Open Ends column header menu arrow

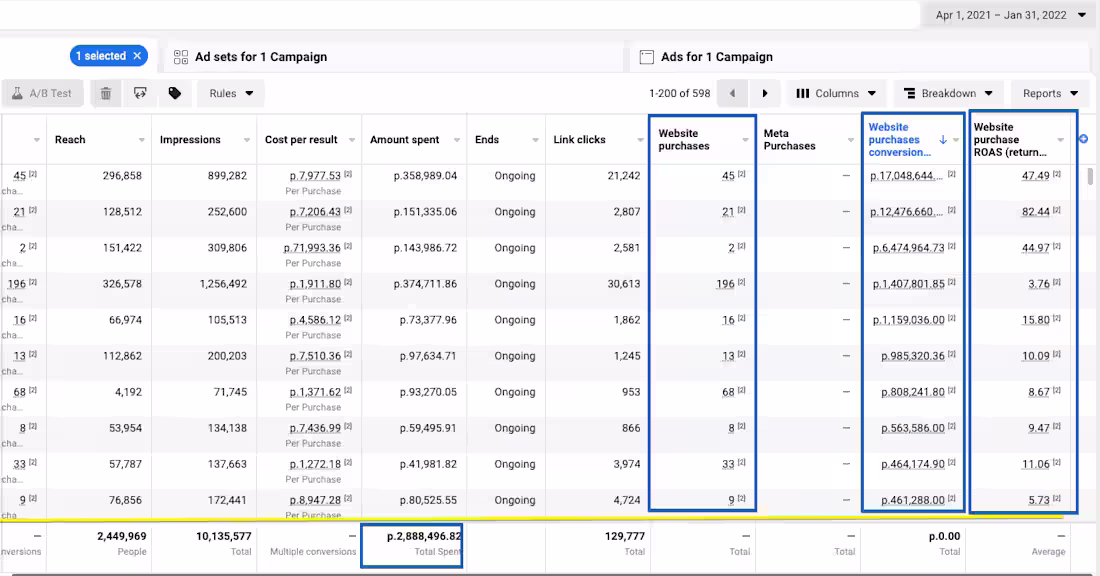pos(535,140)
